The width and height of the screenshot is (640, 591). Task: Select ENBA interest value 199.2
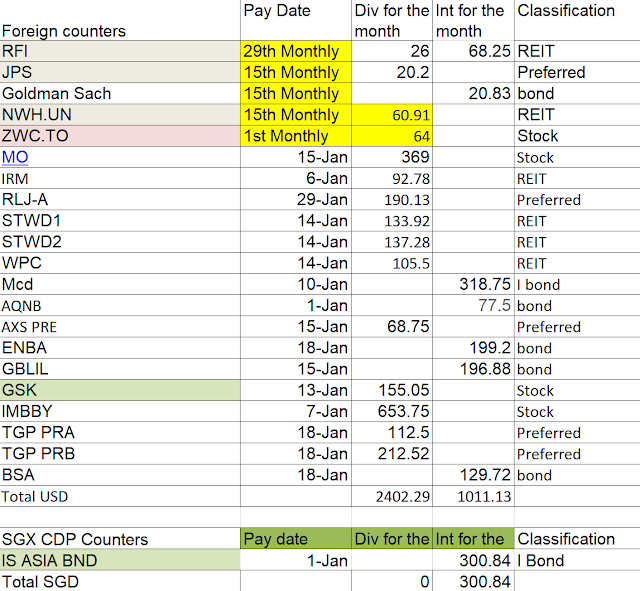(473, 348)
